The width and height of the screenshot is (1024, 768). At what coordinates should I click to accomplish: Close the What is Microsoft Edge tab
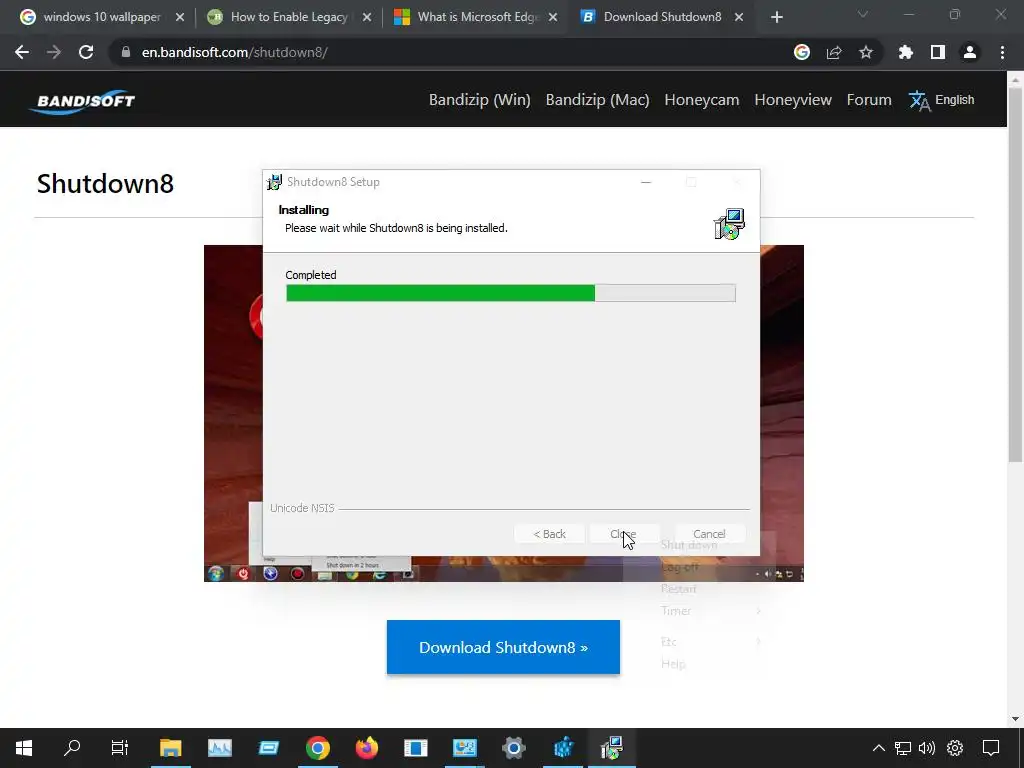[553, 17]
